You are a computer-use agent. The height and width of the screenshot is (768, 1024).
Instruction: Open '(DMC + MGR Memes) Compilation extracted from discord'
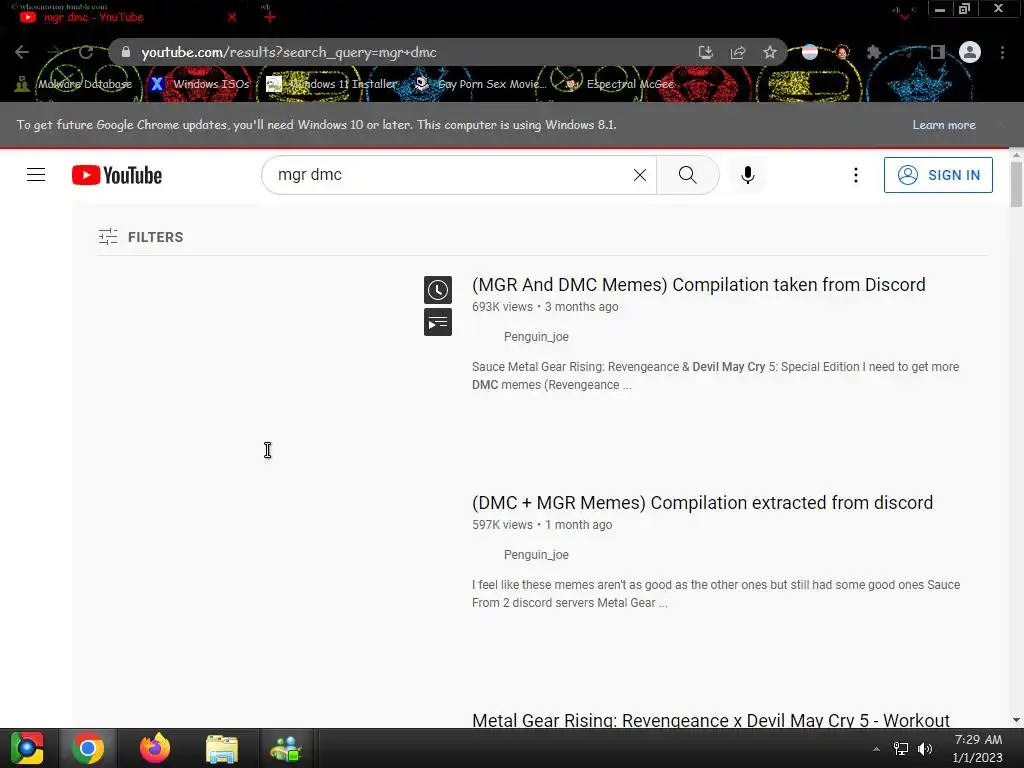(x=702, y=503)
